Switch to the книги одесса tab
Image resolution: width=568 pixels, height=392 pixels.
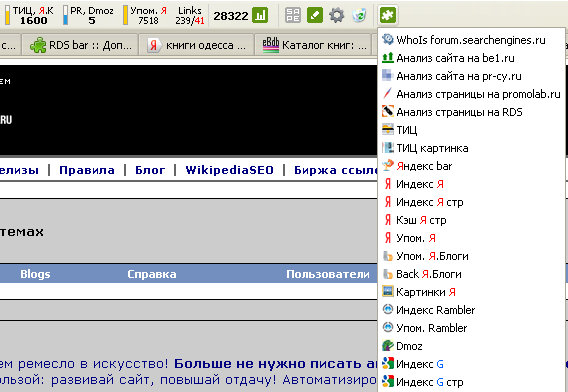[x=197, y=45]
